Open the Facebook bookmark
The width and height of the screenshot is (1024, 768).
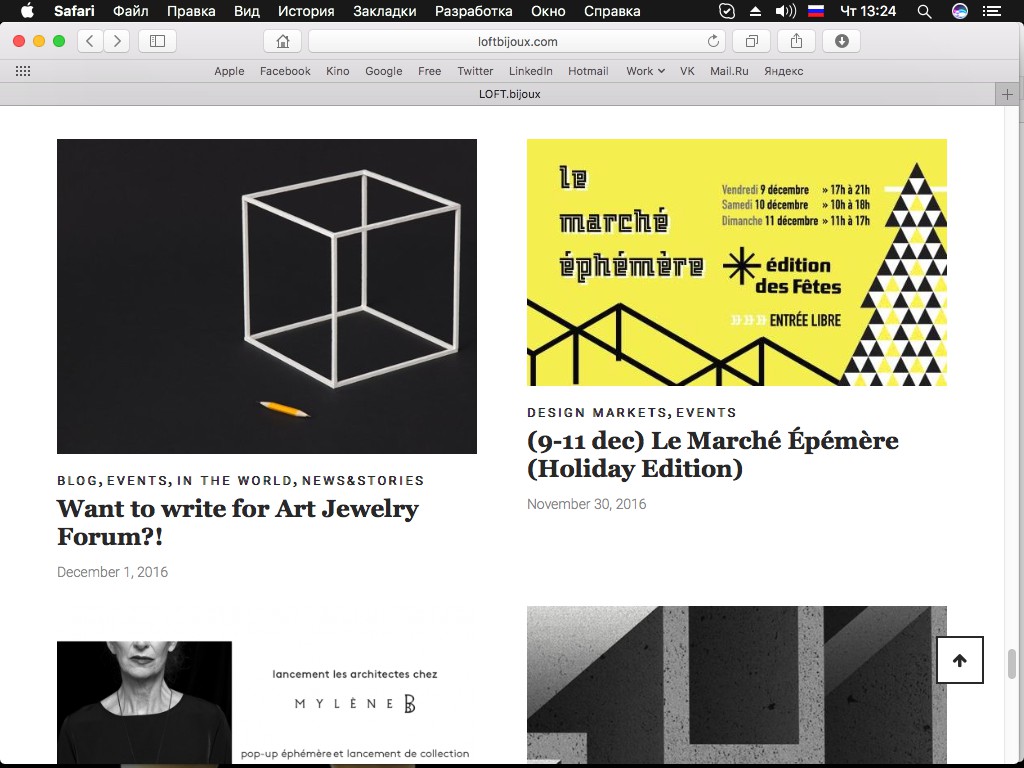(285, 71)
